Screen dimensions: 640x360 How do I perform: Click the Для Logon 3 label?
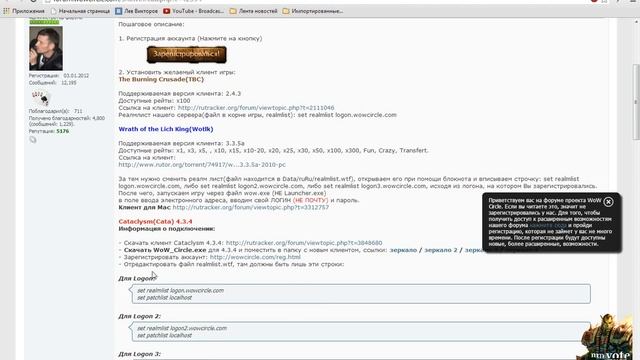coord(140,354)
